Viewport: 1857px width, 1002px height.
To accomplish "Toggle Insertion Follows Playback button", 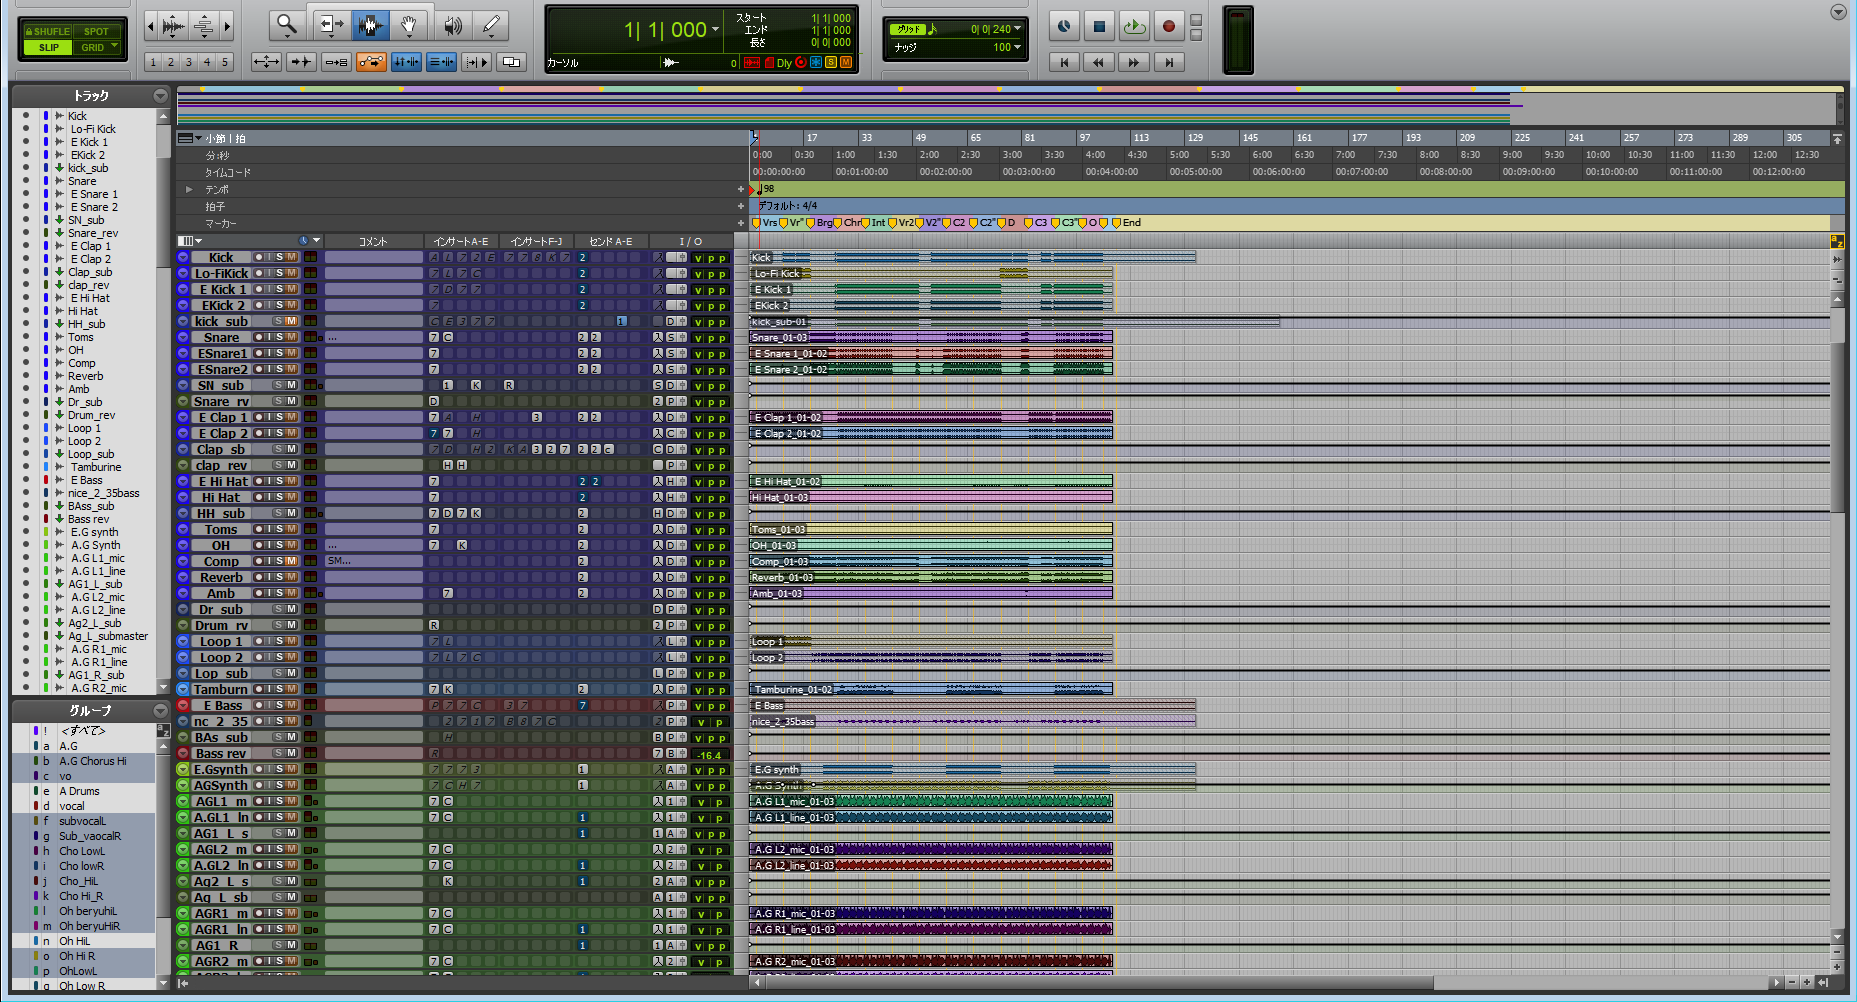I will click(476, 62).
